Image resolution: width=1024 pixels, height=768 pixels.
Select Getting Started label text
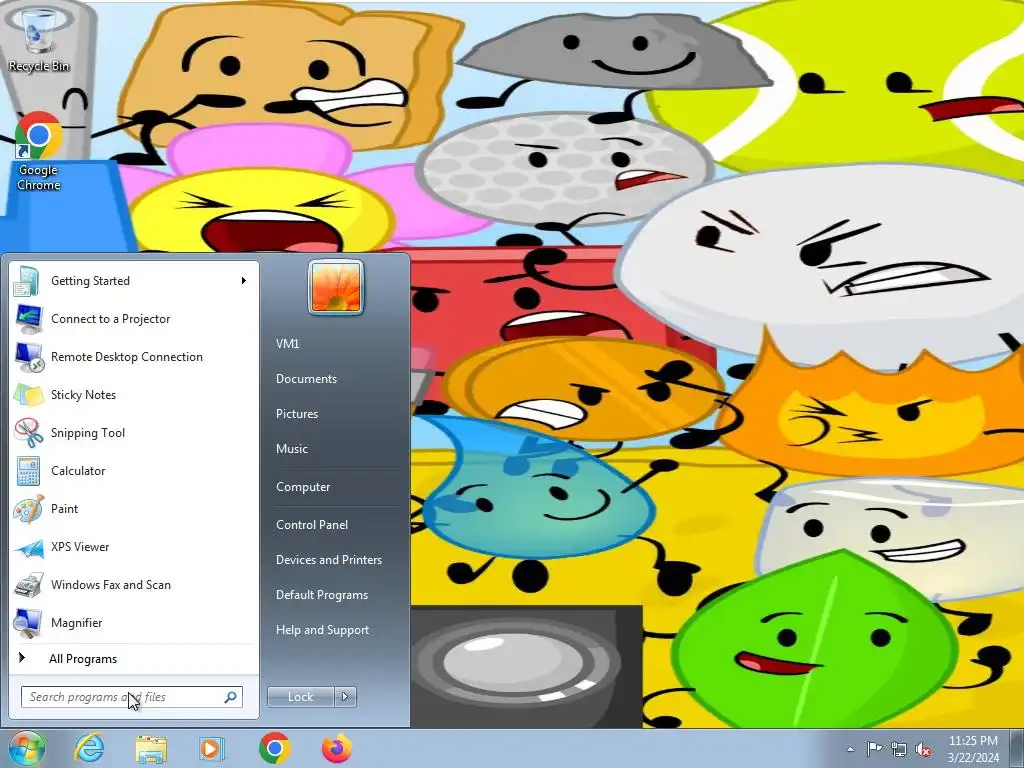[x=90, y=281]
